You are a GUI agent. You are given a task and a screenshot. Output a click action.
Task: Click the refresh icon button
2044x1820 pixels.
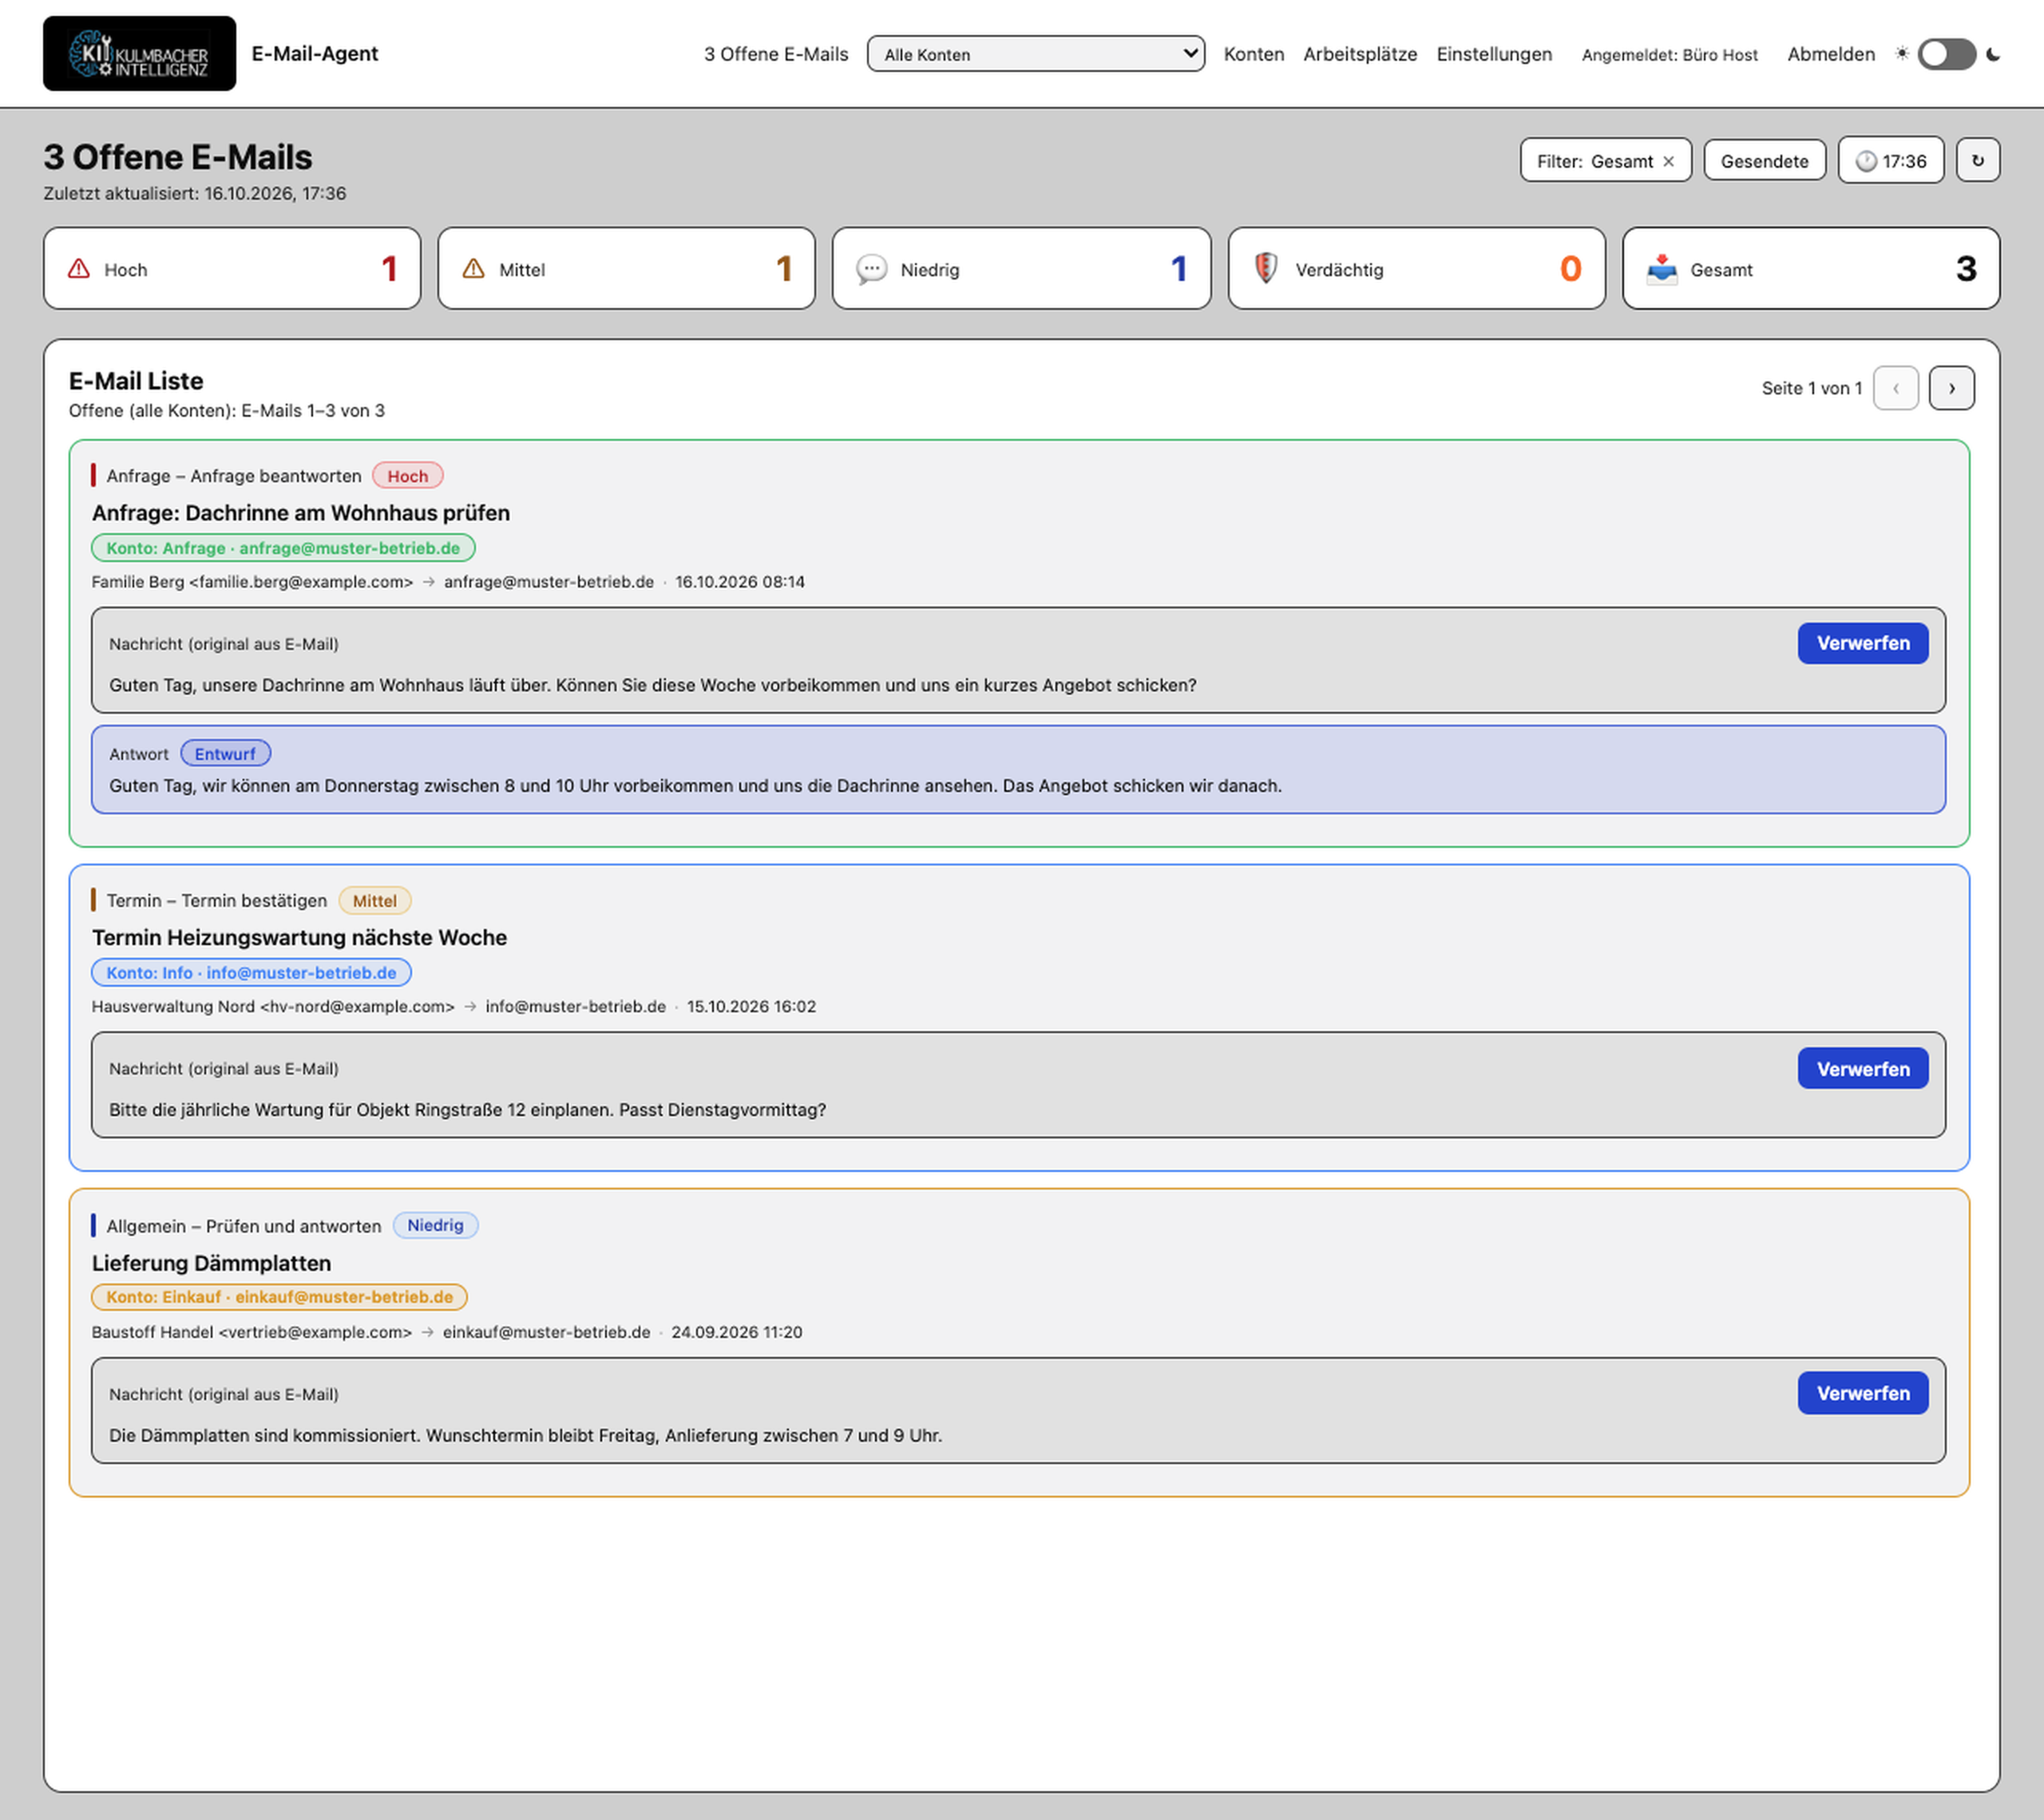tap(1977, 160)
